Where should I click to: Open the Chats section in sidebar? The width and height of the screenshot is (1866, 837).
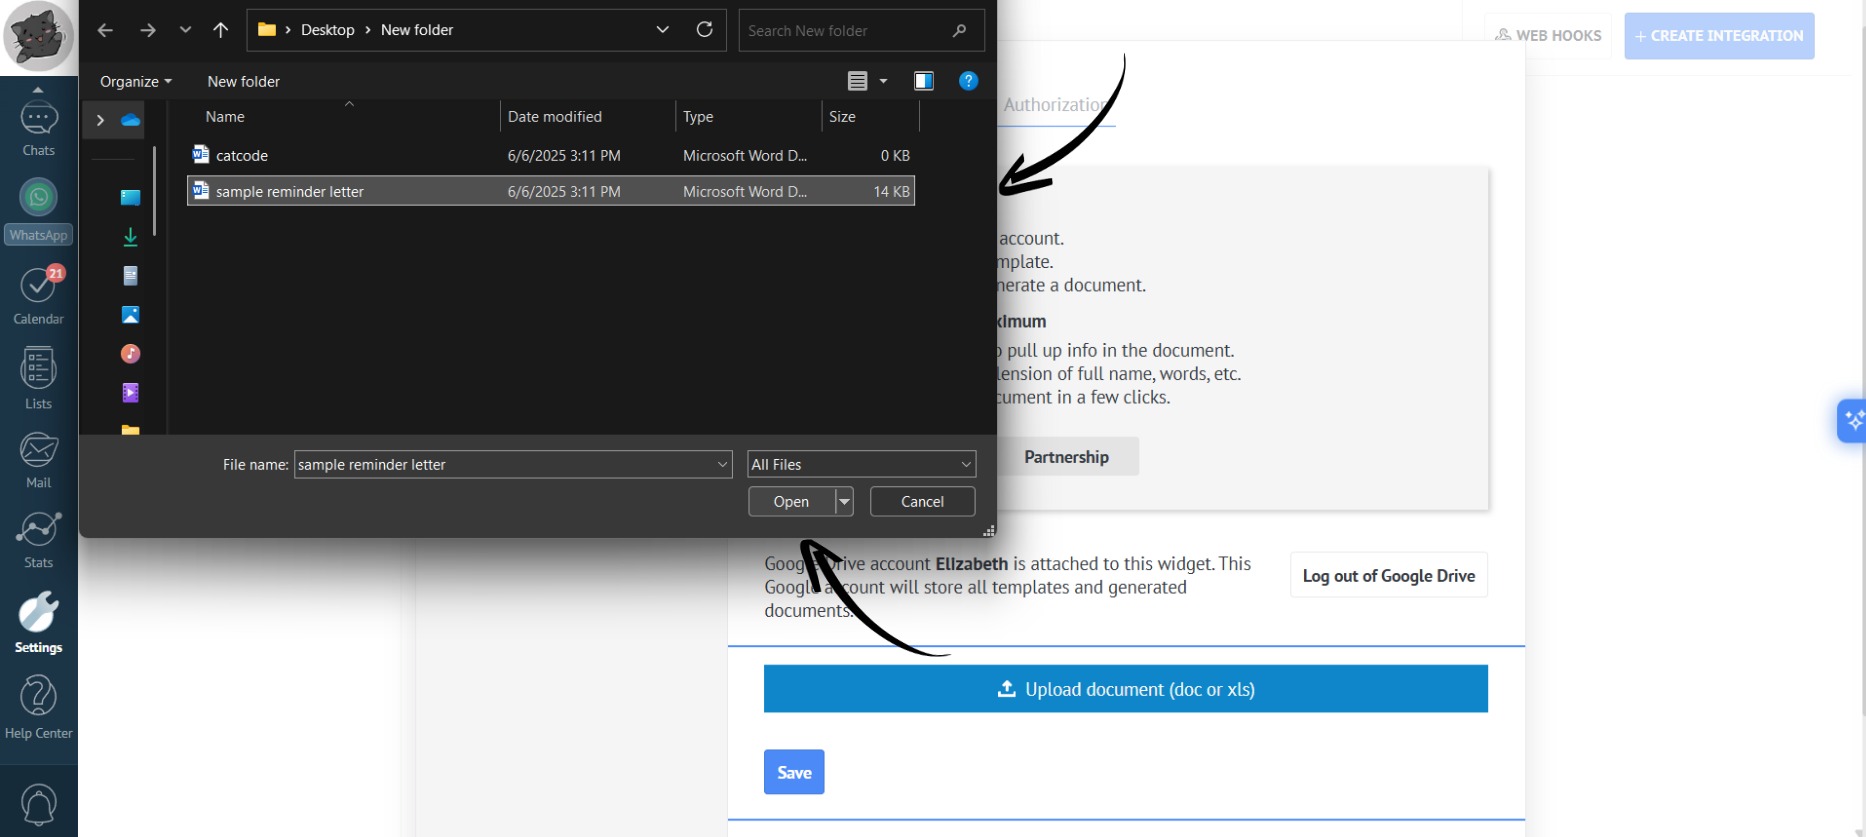coord(38,128)
